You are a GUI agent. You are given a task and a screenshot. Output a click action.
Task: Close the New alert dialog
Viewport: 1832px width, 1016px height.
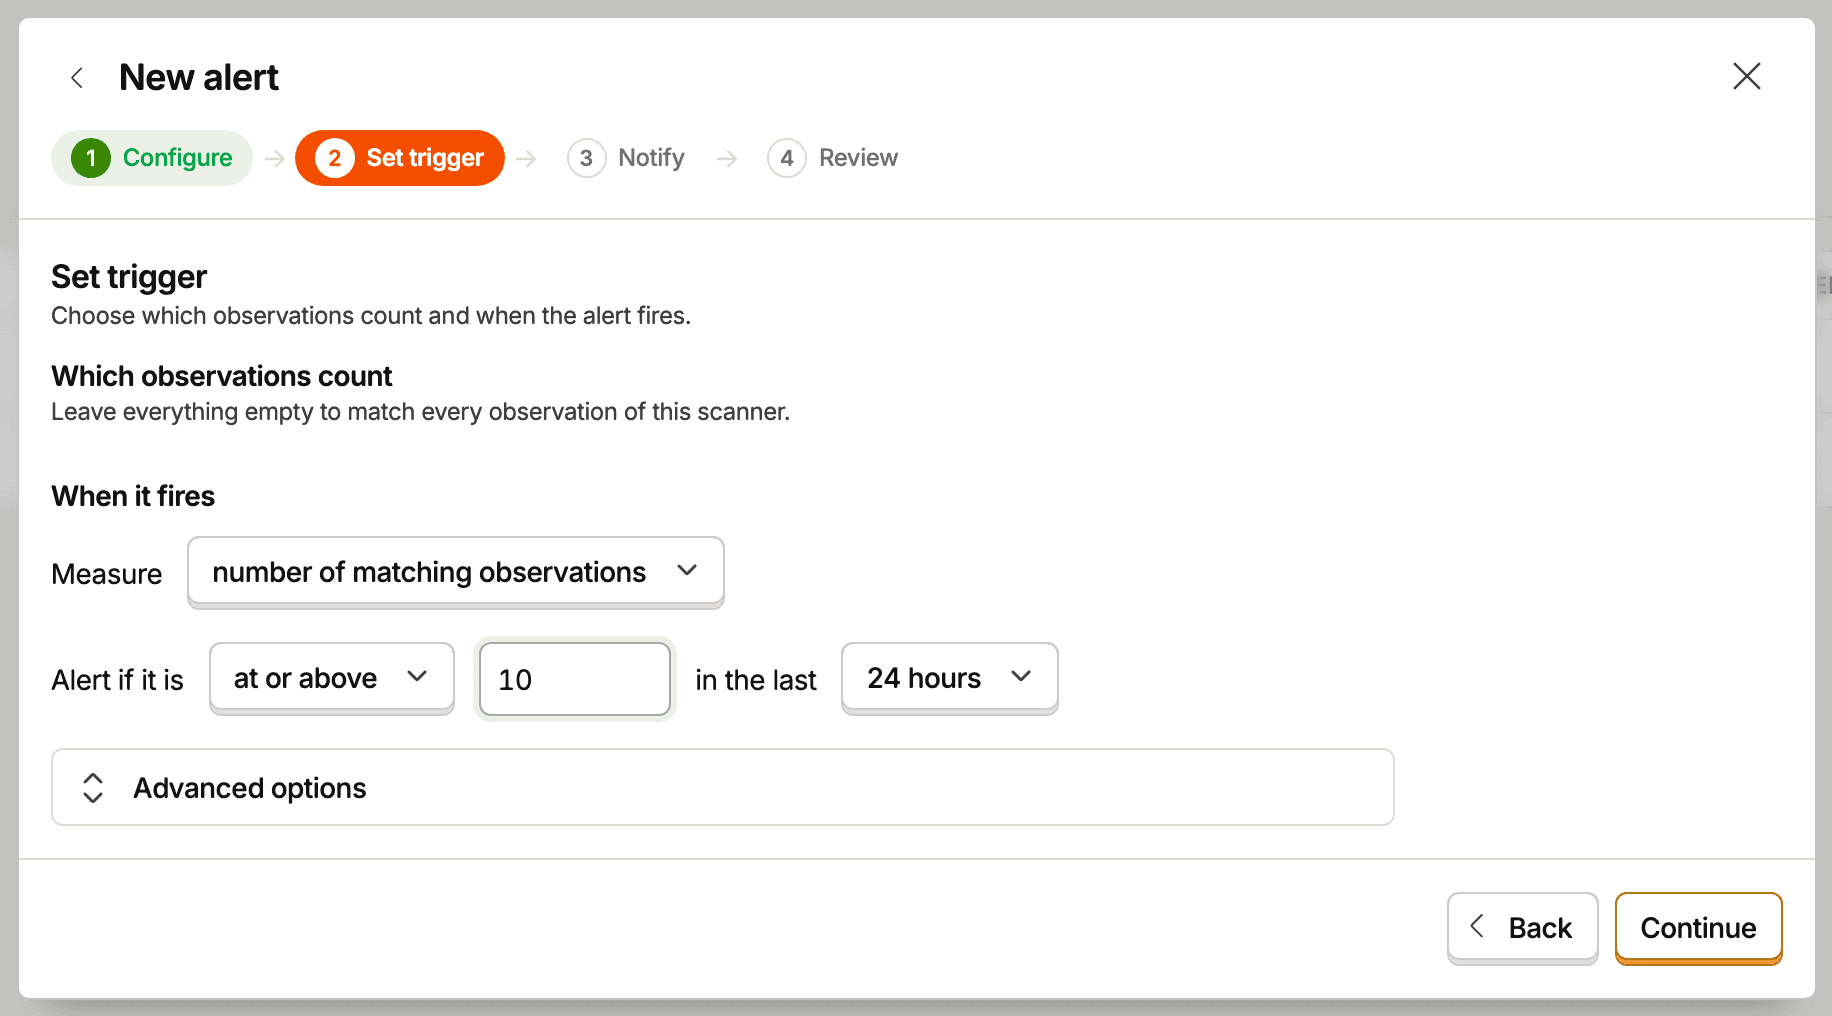[x=1746, y=76]
